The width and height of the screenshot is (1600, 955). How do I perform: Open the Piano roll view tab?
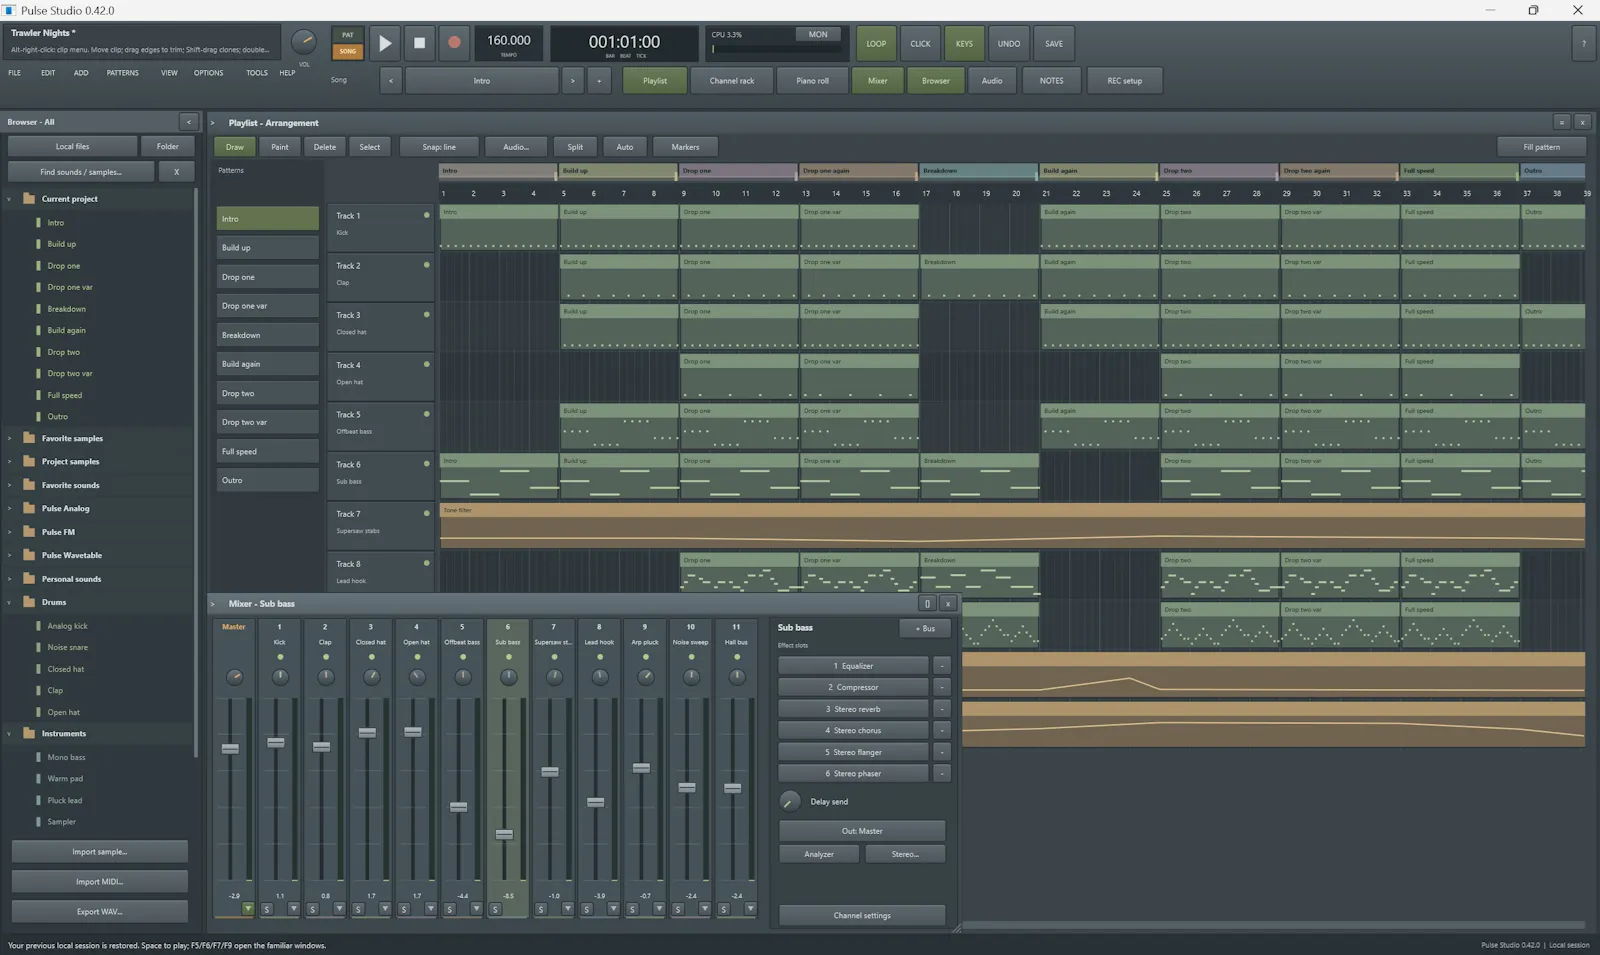[812, 81]
